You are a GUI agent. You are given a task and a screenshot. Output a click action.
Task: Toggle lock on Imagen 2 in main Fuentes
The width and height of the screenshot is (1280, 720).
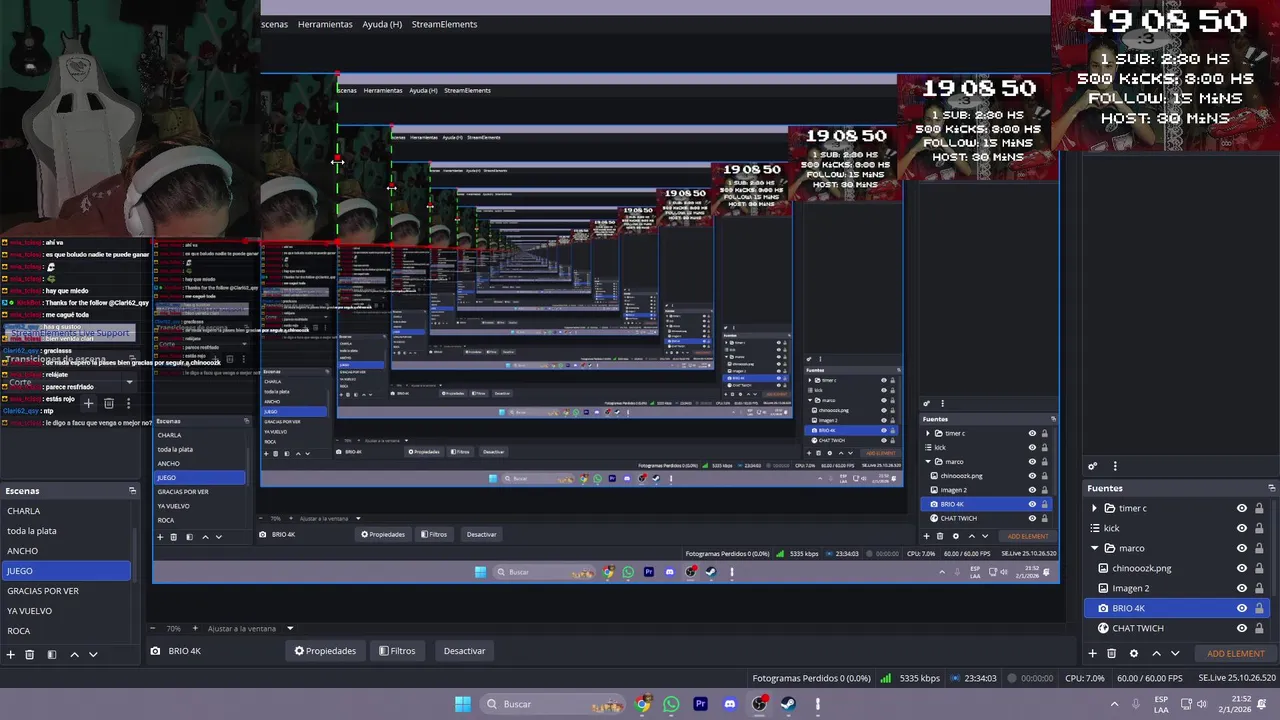(x=1259, y=588)
